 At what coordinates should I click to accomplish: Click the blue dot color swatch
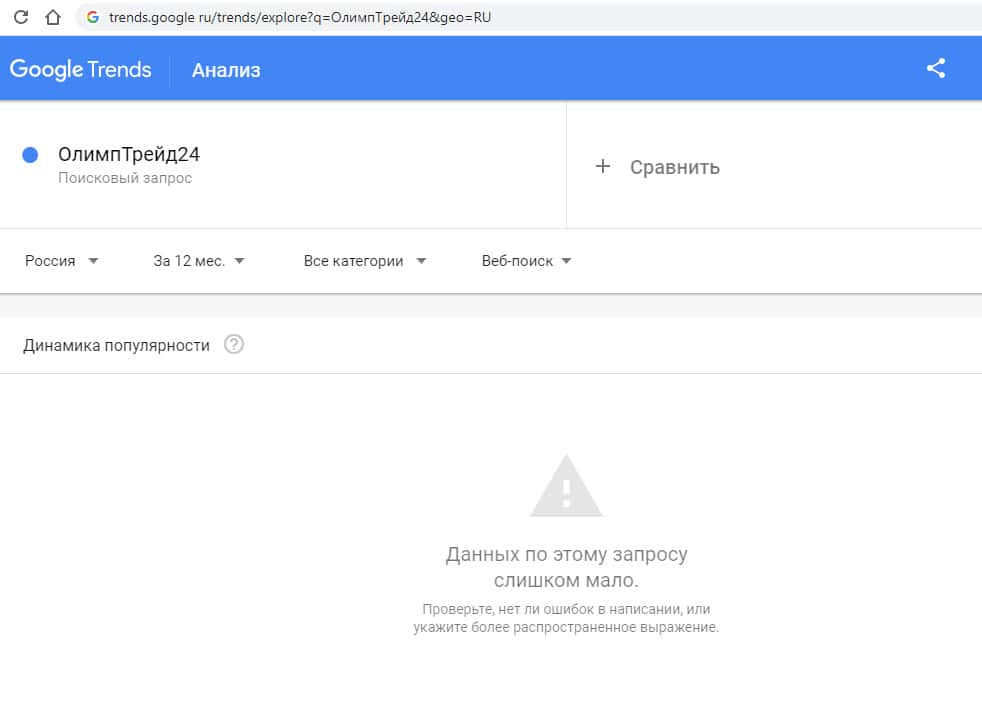click(x=30, y=155)
